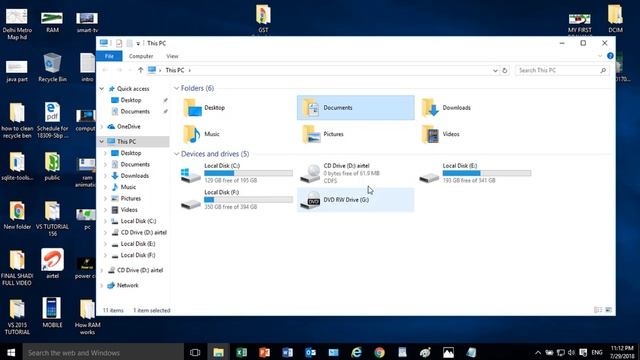Select Local Disk (F:) in navigation tree

[138, 255]
